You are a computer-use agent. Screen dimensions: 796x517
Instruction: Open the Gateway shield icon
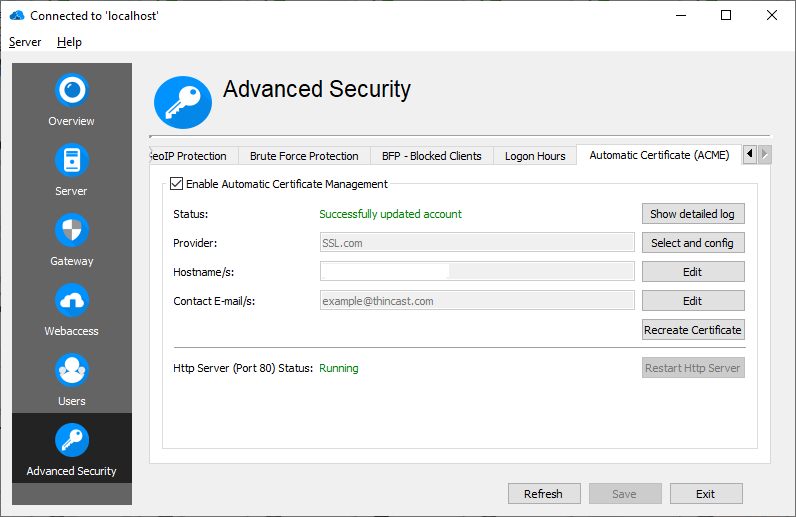[x=72, y=230]
